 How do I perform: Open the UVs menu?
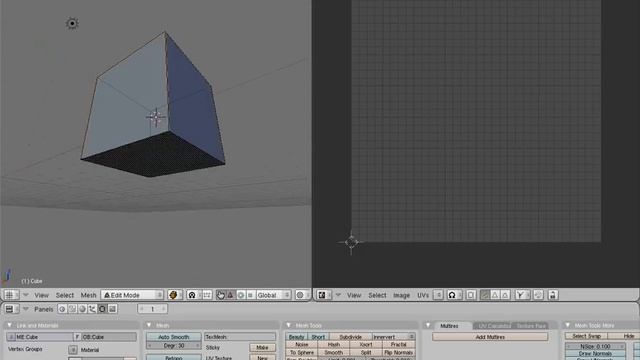(423, 295)
